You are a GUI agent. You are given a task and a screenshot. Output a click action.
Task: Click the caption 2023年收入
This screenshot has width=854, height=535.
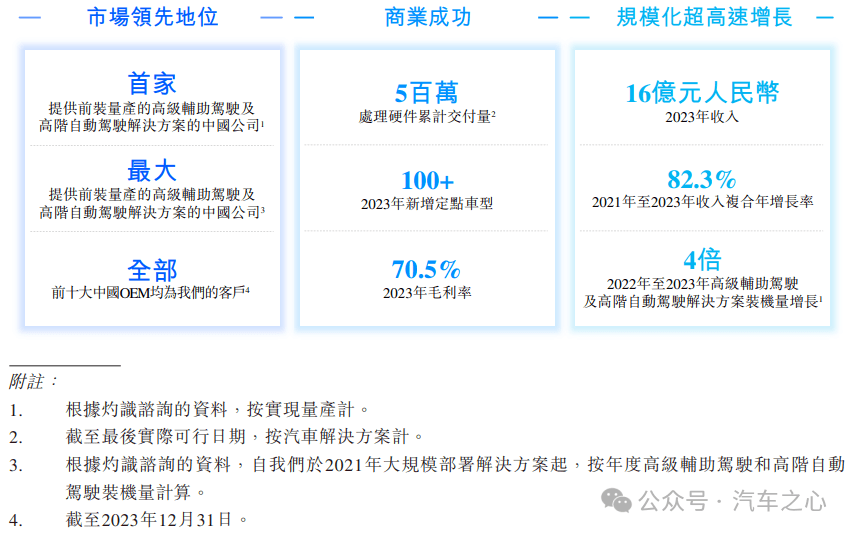point(702,117)
